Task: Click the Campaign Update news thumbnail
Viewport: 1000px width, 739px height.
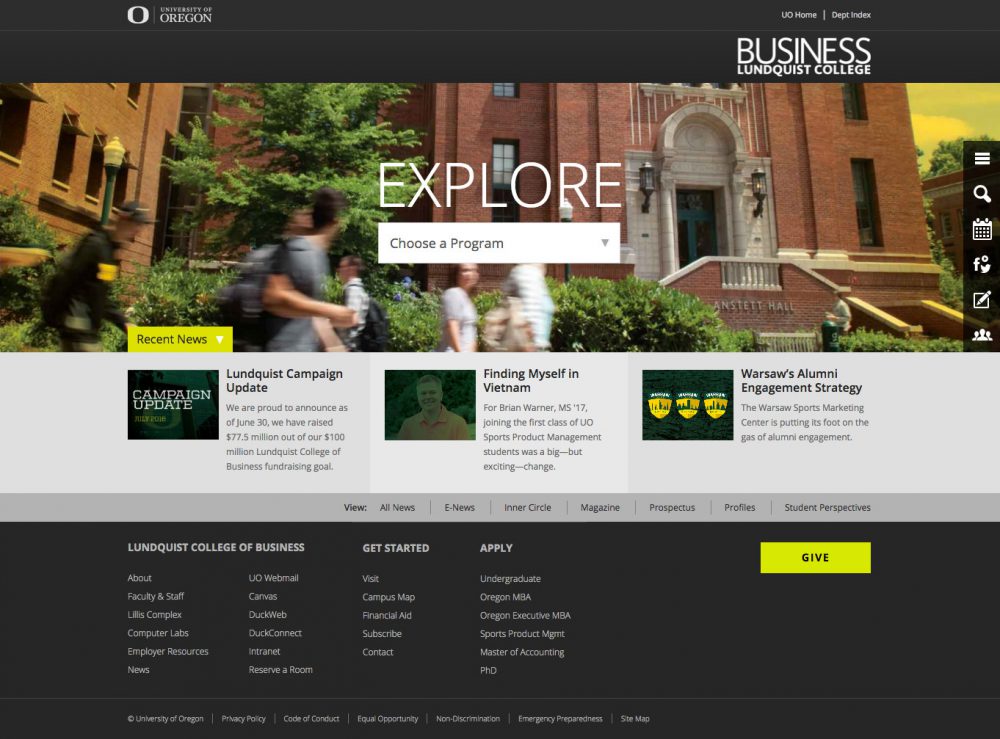Action: (173, 404)
